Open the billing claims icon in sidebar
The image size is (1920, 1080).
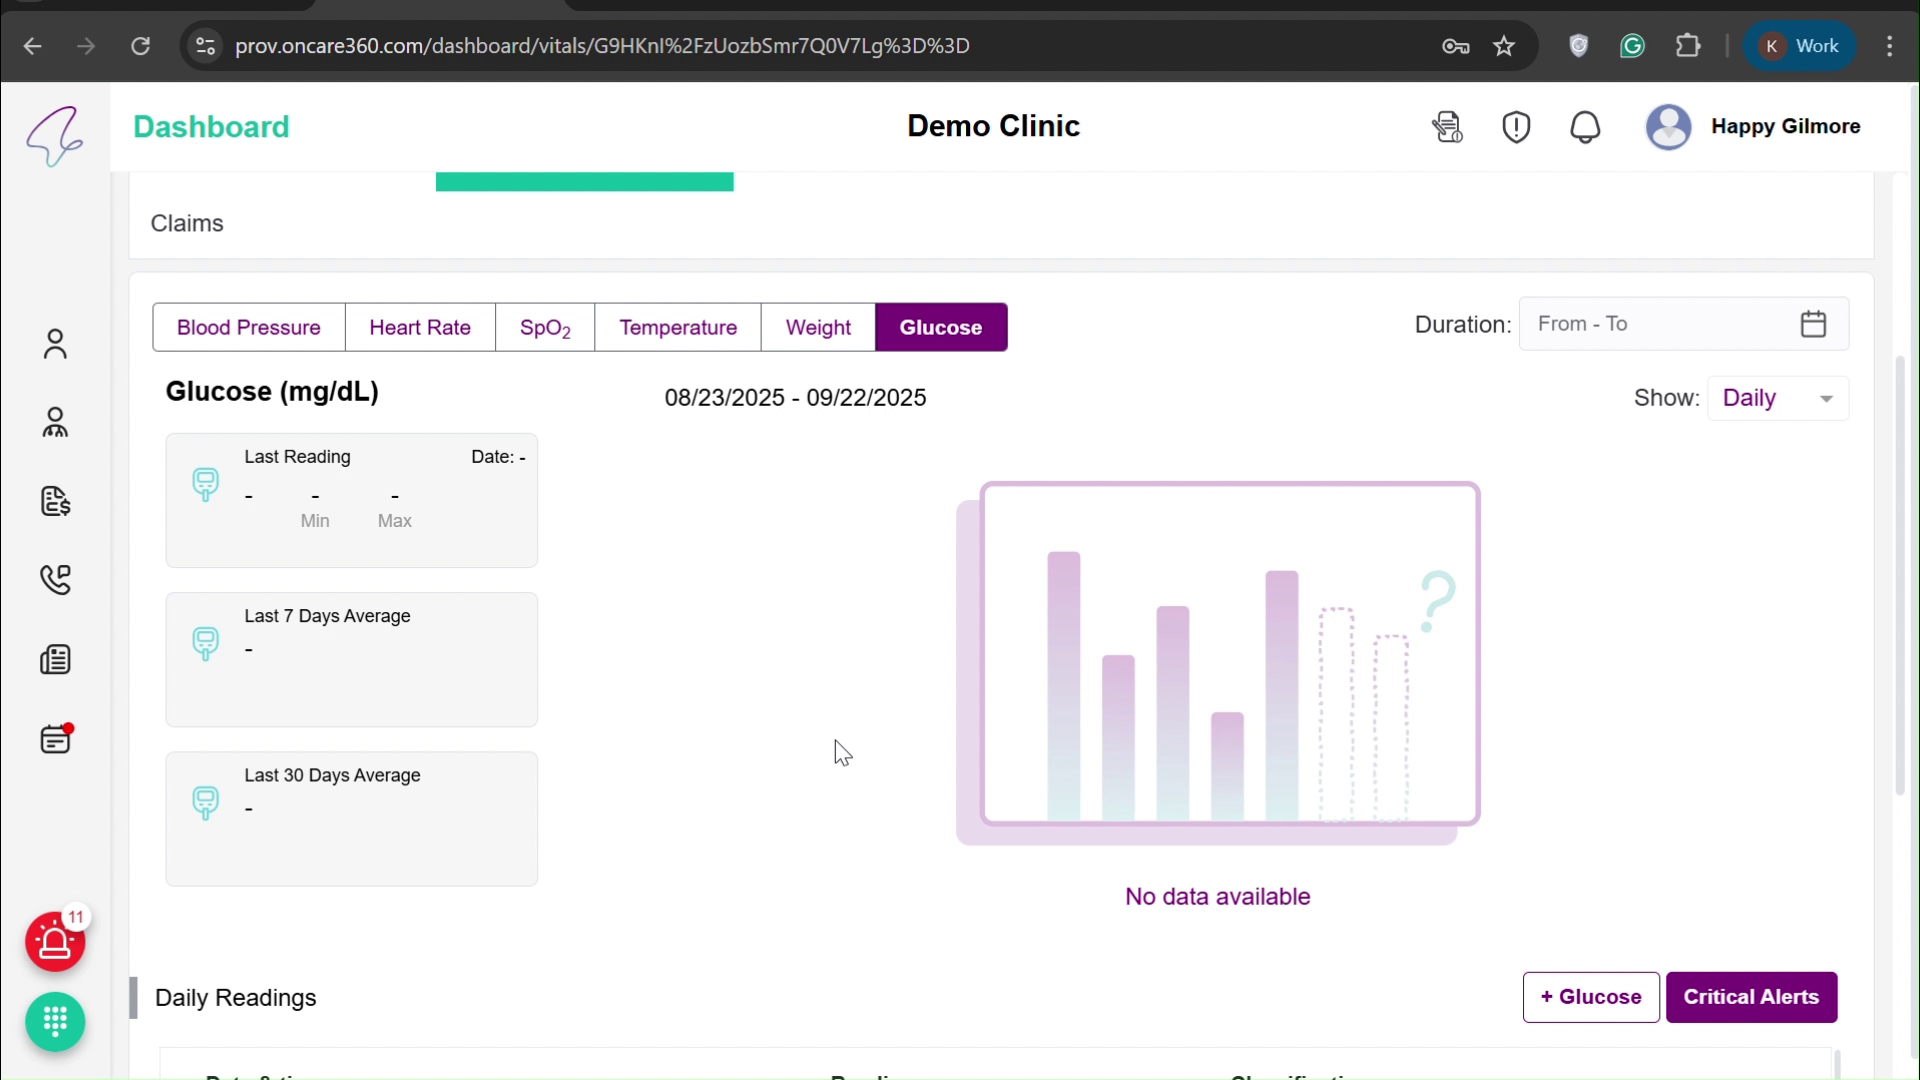click(x=56, y=503)
